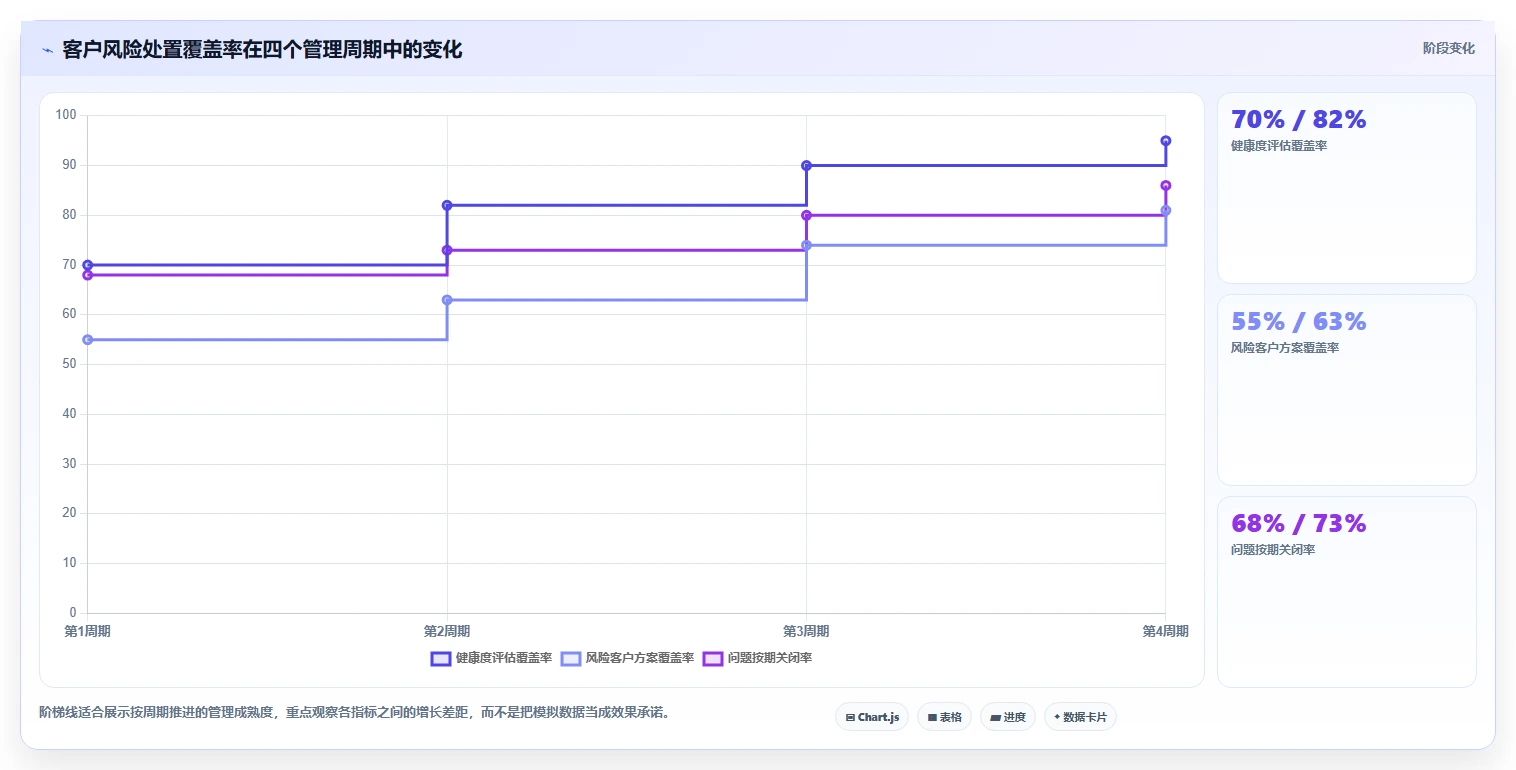Click the 风险客户方案覆盖率 caption in the middle card
The width and height of the screenshot is (1516, 770).
click(x=1285, y=348)
